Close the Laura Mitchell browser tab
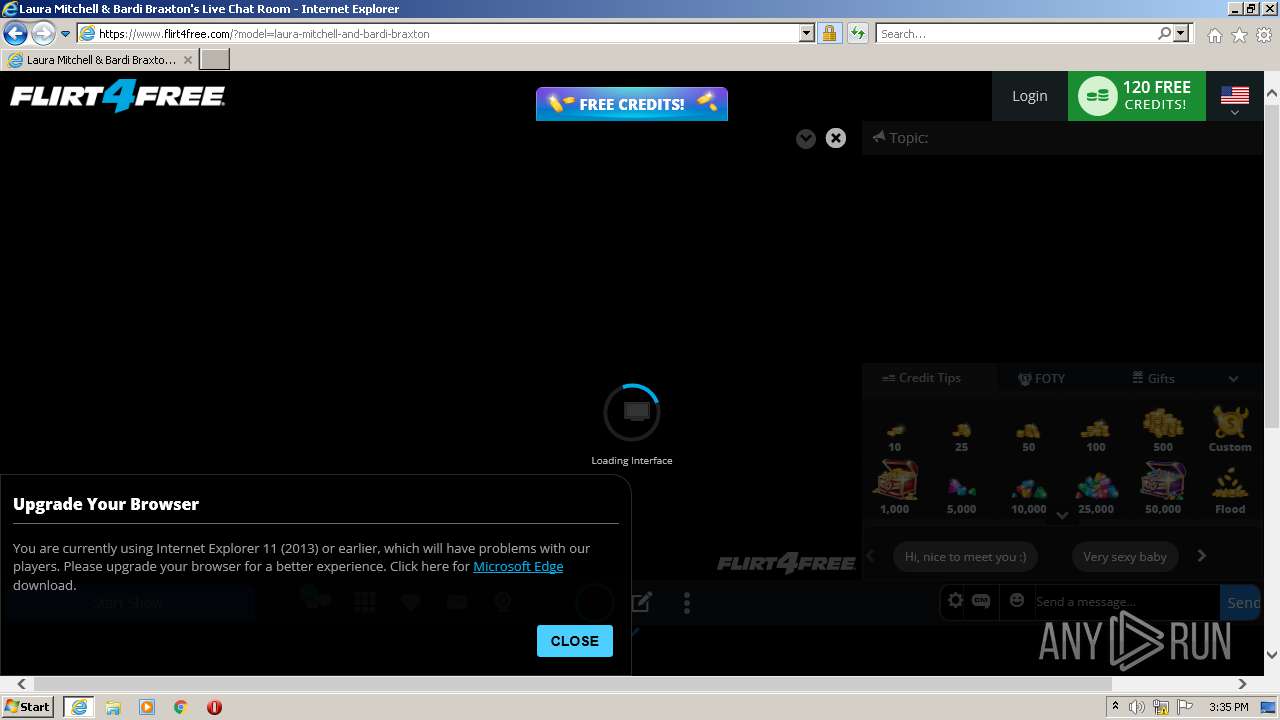The width and height of the screenshot is (1280, 720). pyautogui.click(x=187, y=60)
